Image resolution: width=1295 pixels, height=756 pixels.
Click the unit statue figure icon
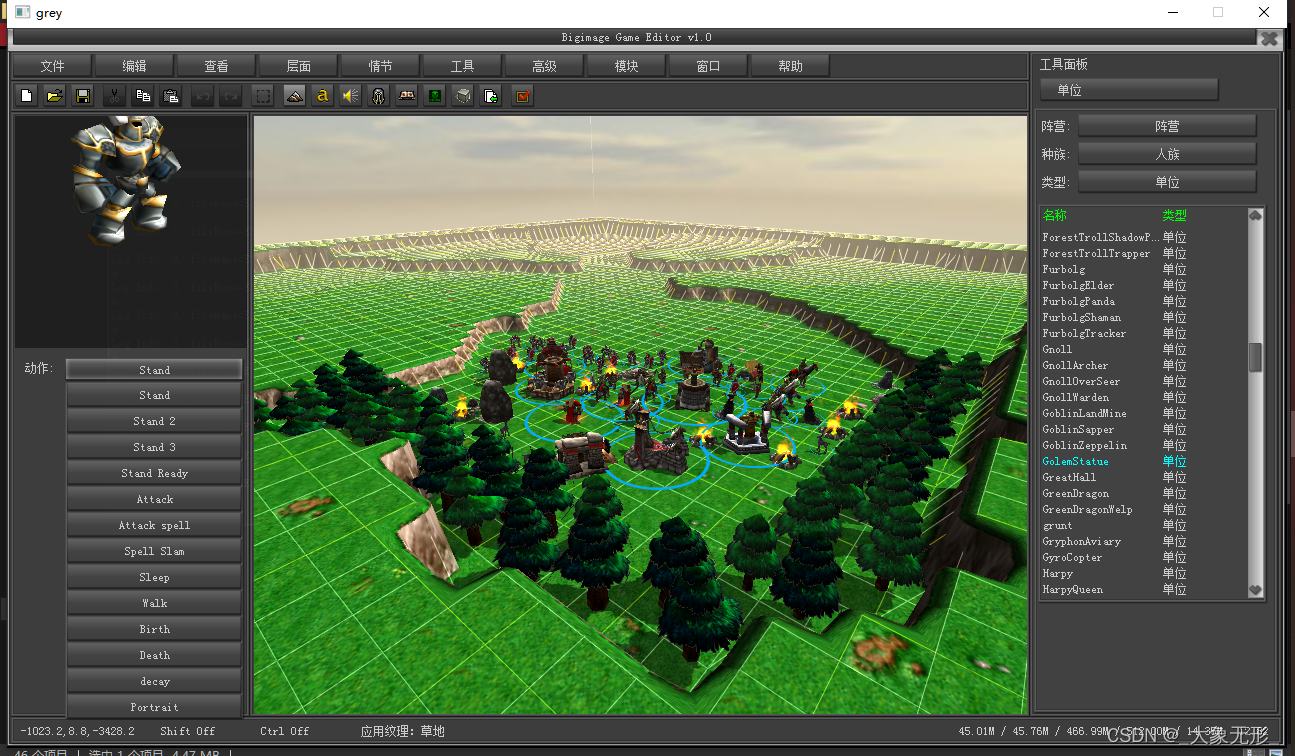pyautogui.click(x=378, y=96)
